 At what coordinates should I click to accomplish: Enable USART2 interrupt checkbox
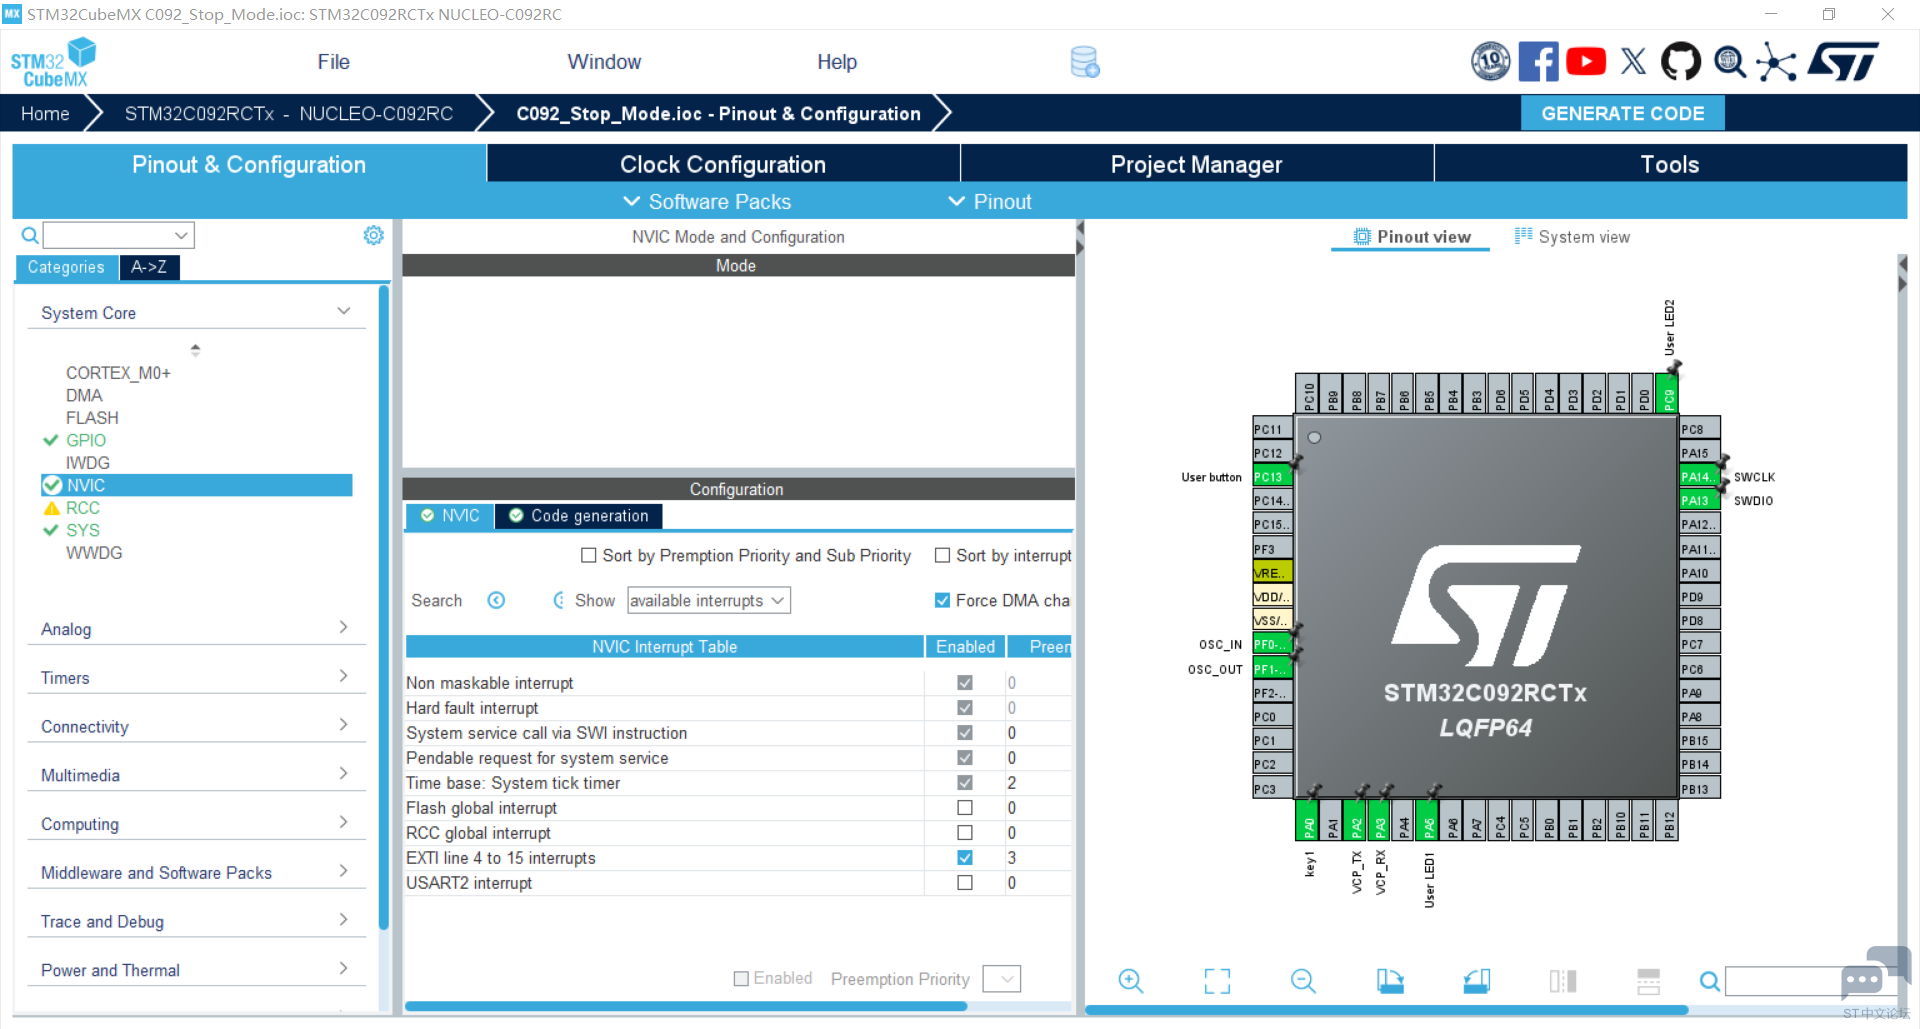(x=965, y=883)
